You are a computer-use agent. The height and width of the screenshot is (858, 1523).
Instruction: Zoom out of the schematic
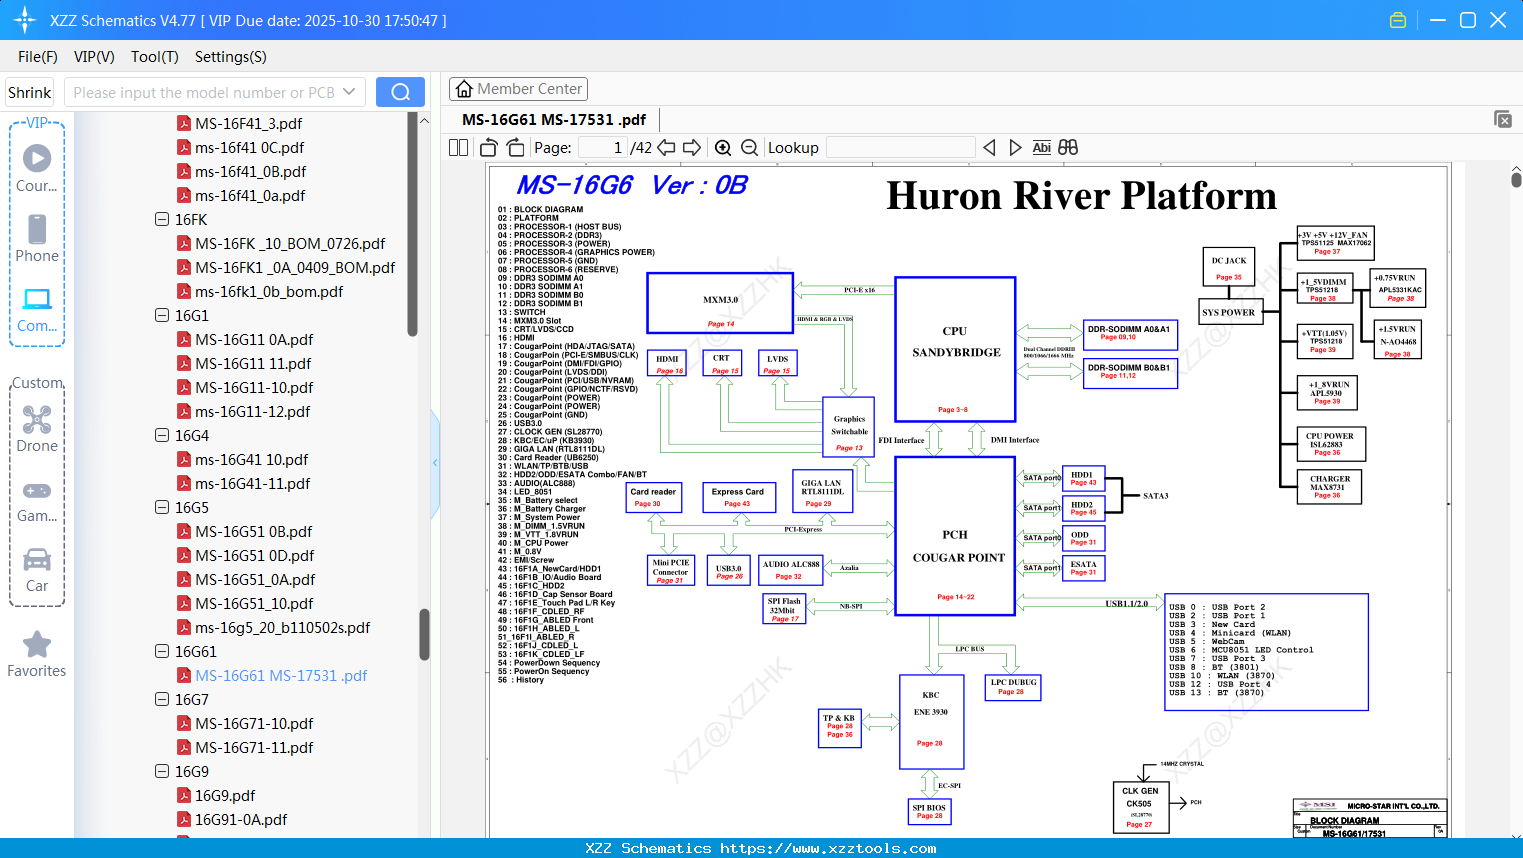749,147
